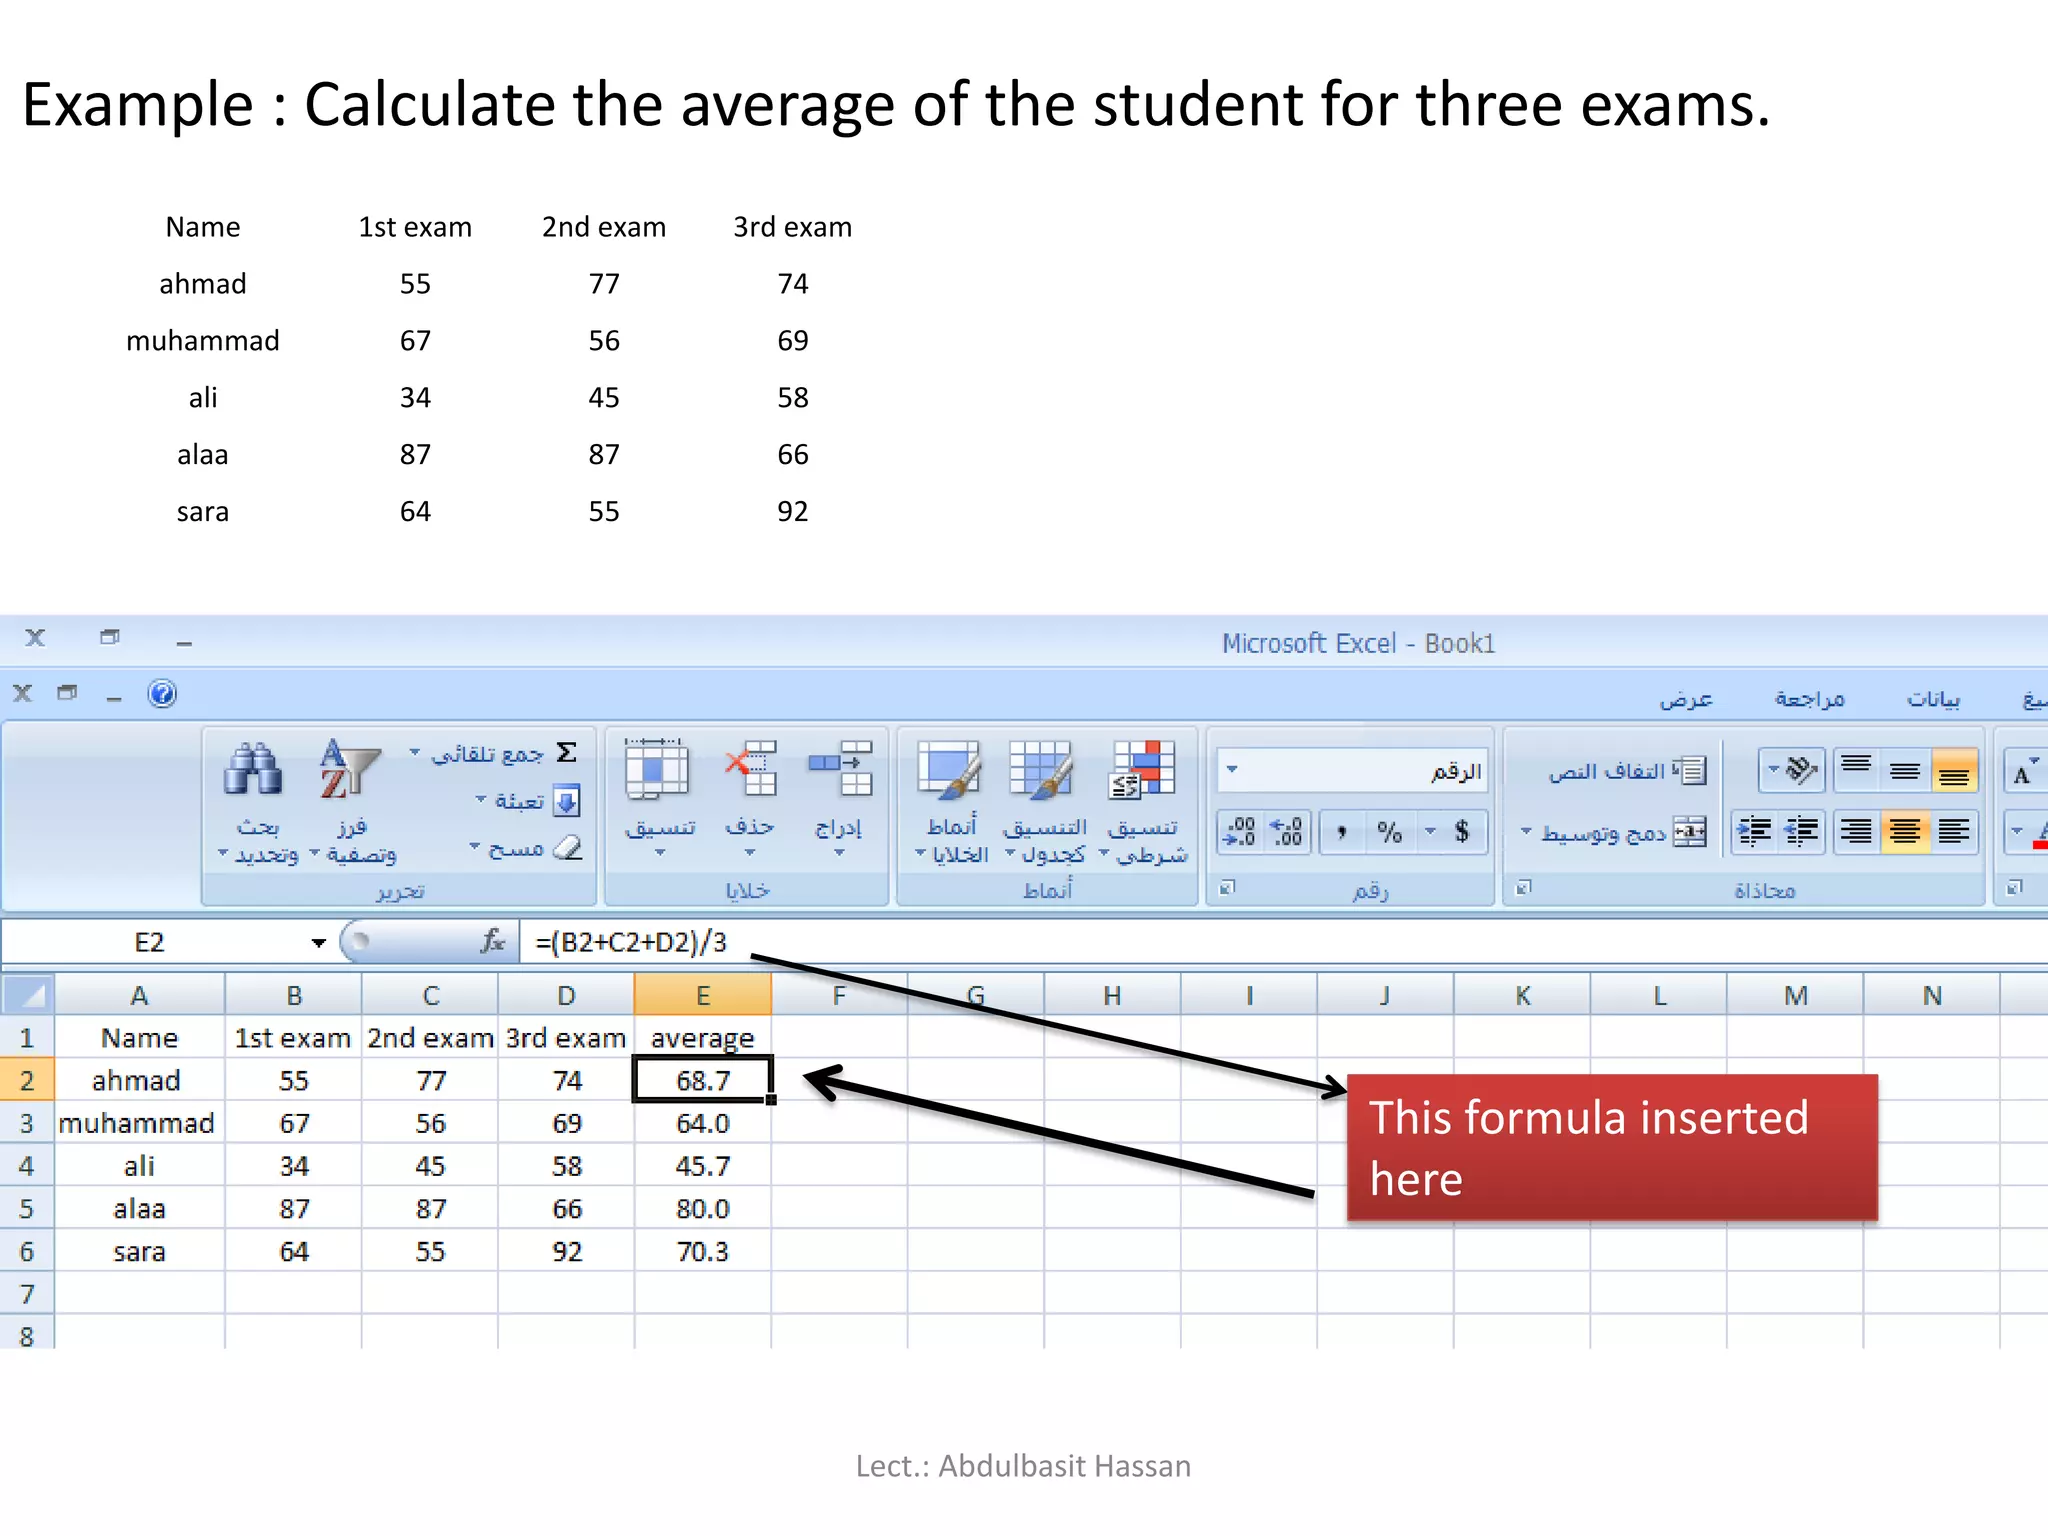Open Find & Select binoculars tool

[254, 770]
